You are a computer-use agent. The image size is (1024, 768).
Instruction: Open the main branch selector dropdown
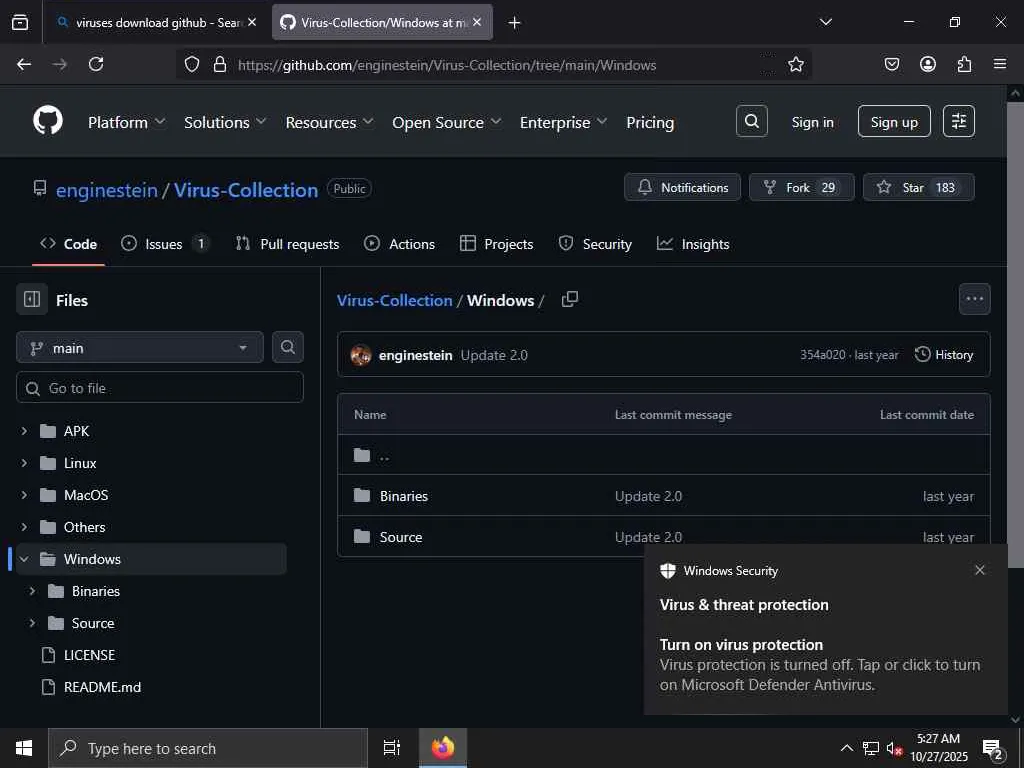140,347
